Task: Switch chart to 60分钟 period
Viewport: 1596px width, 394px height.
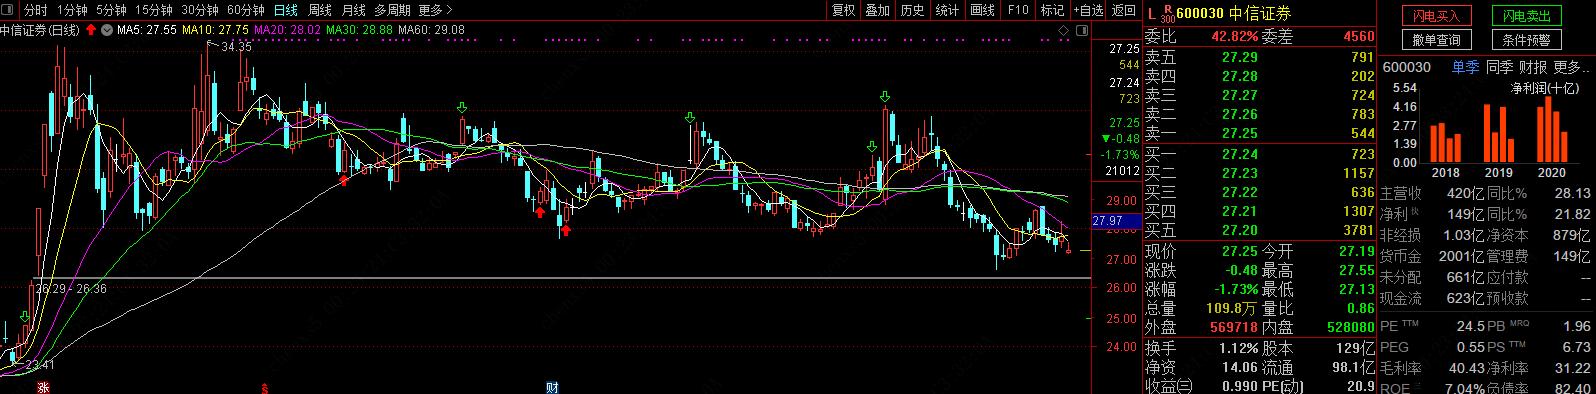Action: pyautogui.click(x=246, y=10)
